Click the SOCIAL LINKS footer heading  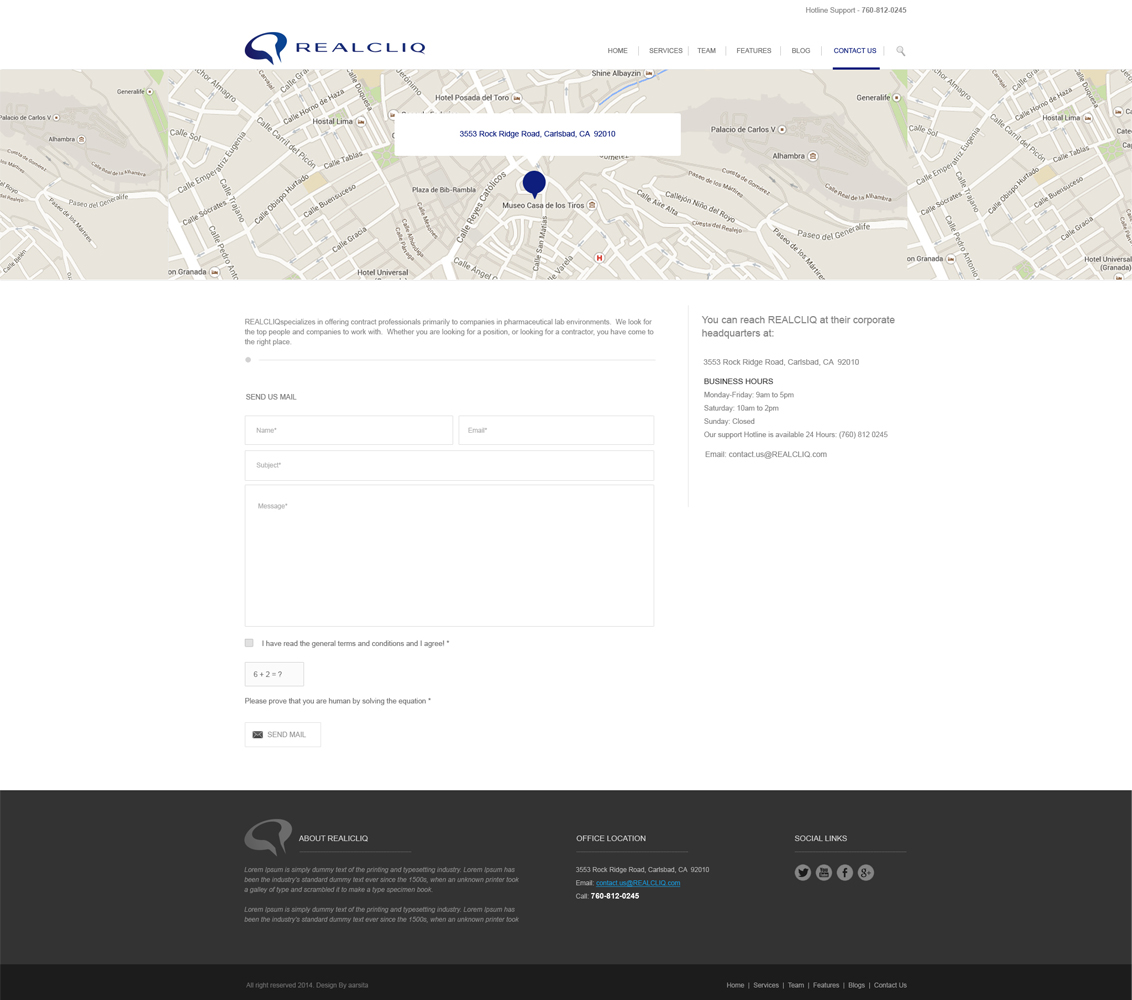click(x=820, y=838)
